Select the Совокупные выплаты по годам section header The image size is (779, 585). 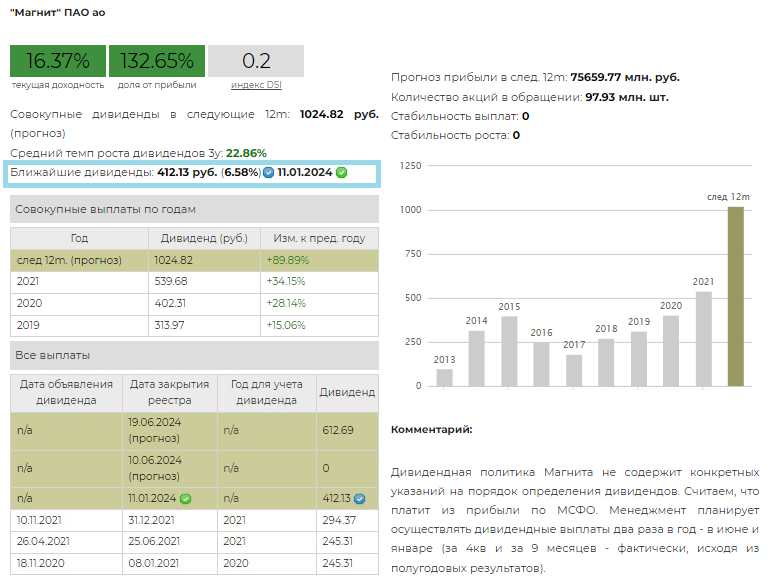195,209
